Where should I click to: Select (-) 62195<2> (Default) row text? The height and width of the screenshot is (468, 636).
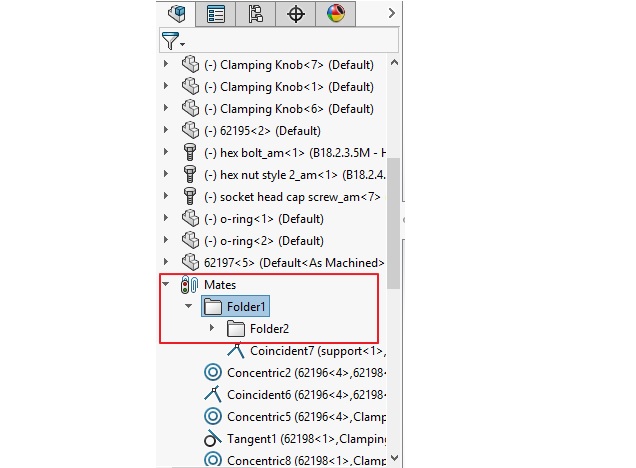(x=262, y=131)
